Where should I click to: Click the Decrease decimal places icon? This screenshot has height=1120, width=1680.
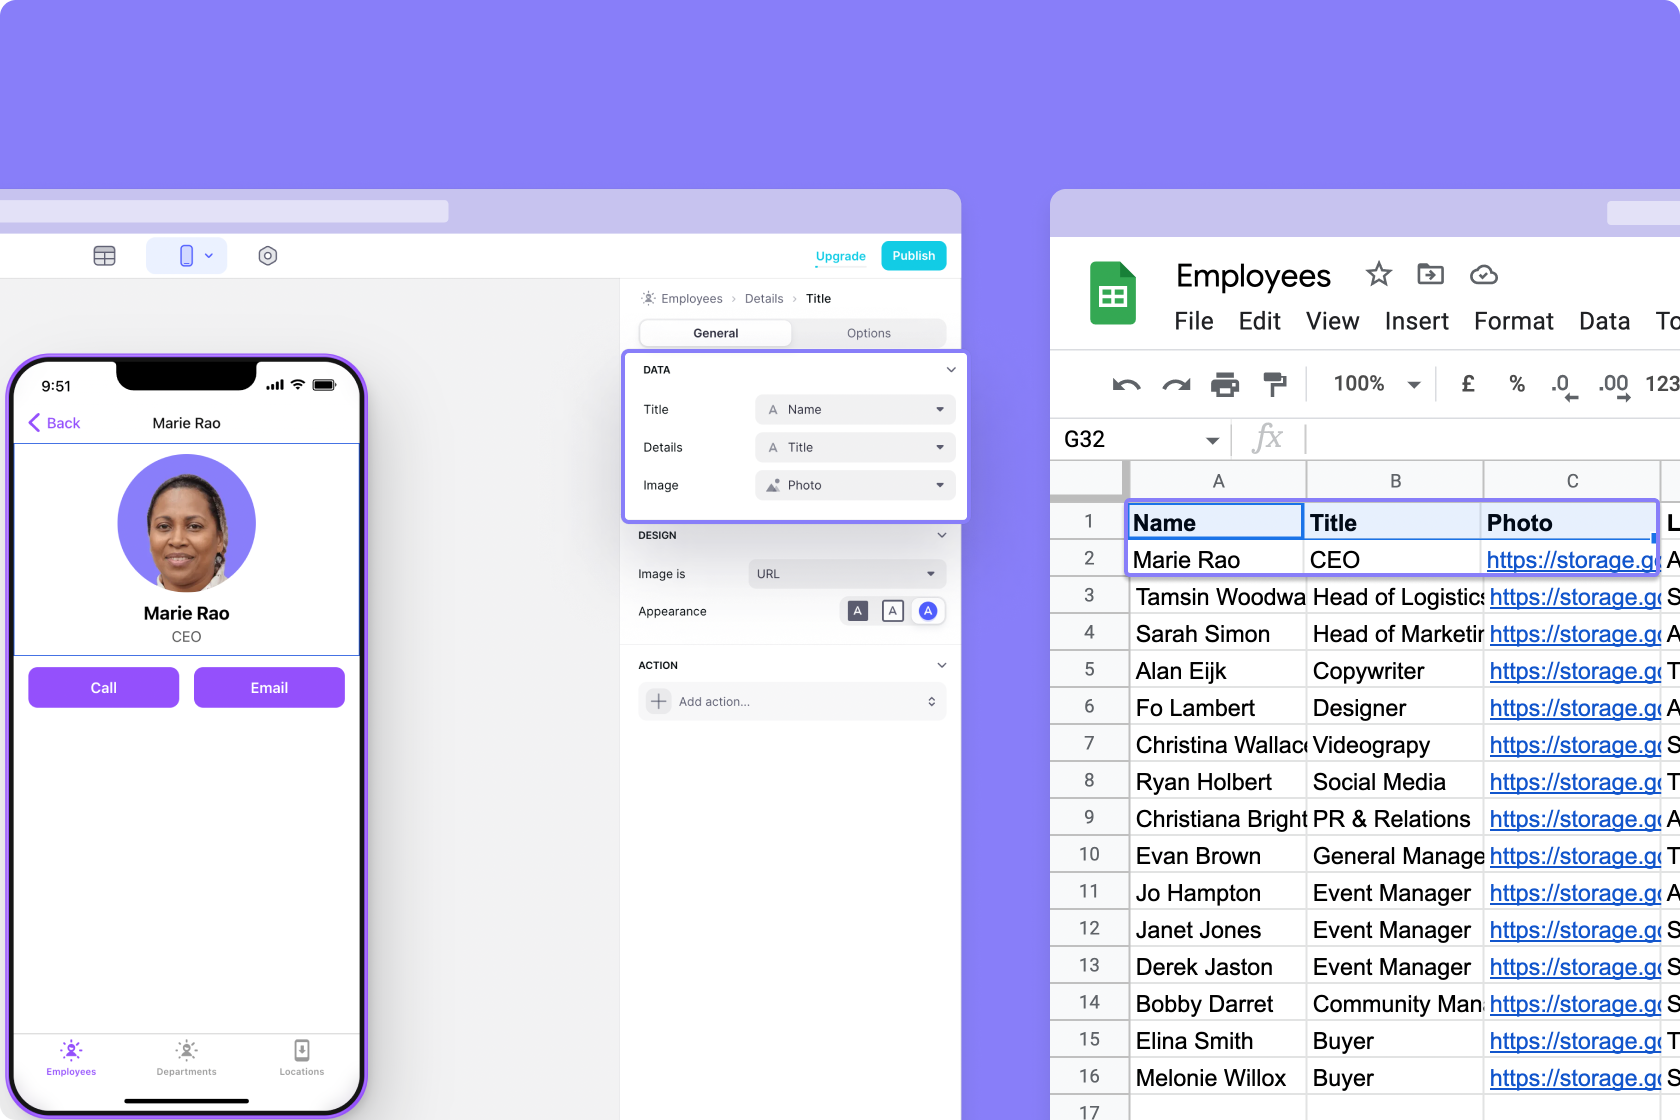tap(1561, 384)
